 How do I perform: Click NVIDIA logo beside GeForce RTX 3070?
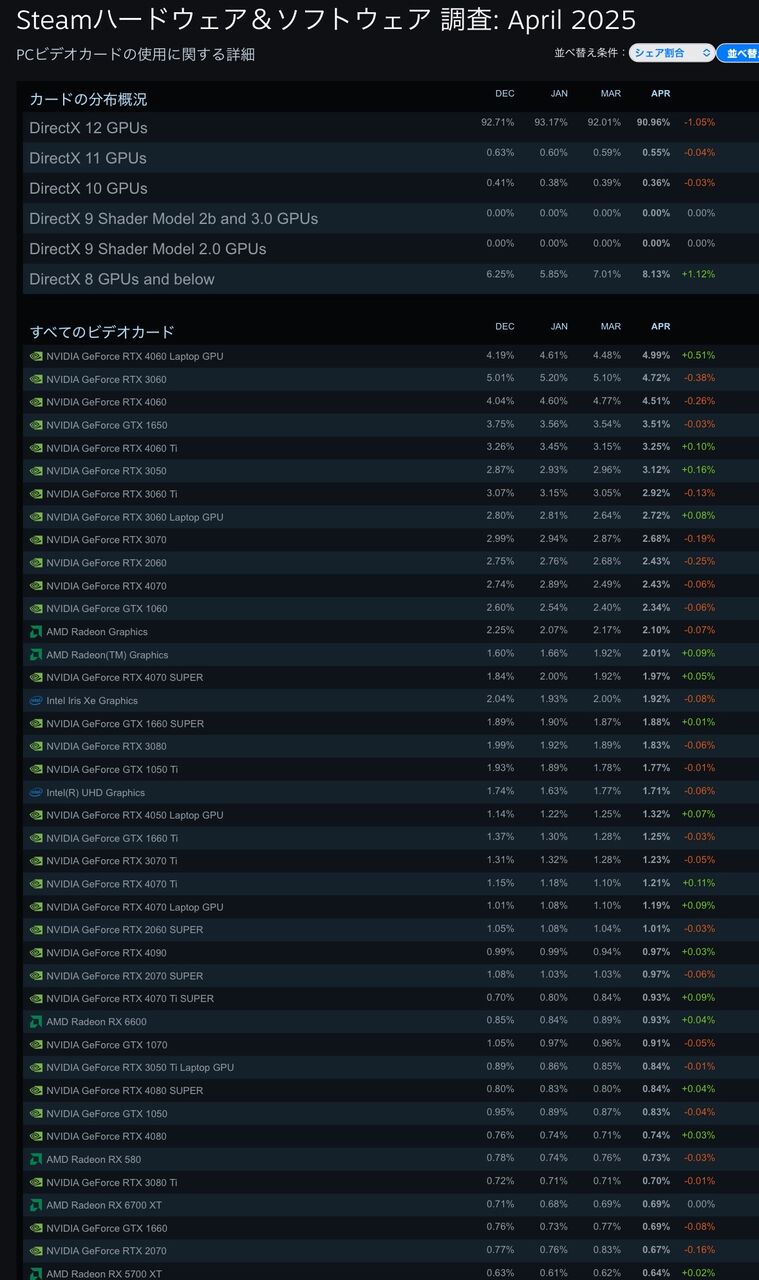click(x=36, y=540)
